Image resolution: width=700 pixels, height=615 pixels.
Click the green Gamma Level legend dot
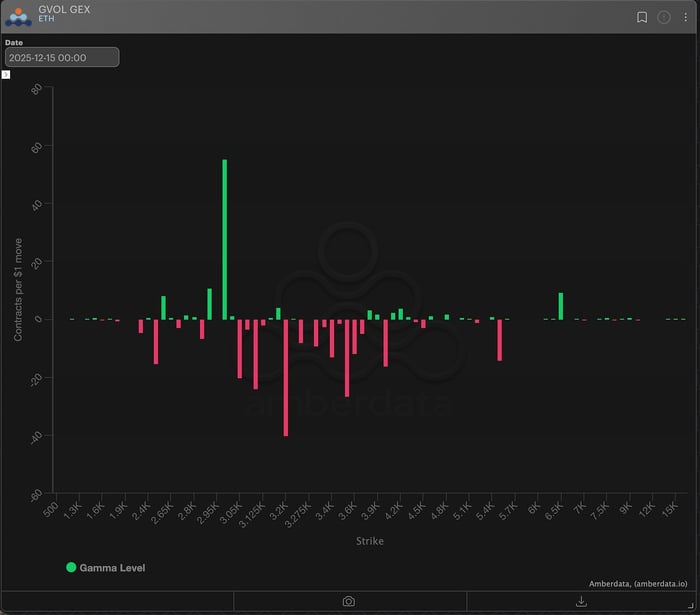71,567
